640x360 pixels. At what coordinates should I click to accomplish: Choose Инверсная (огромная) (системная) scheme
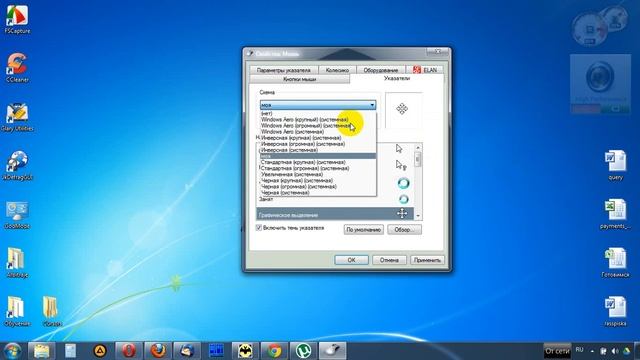318,144
